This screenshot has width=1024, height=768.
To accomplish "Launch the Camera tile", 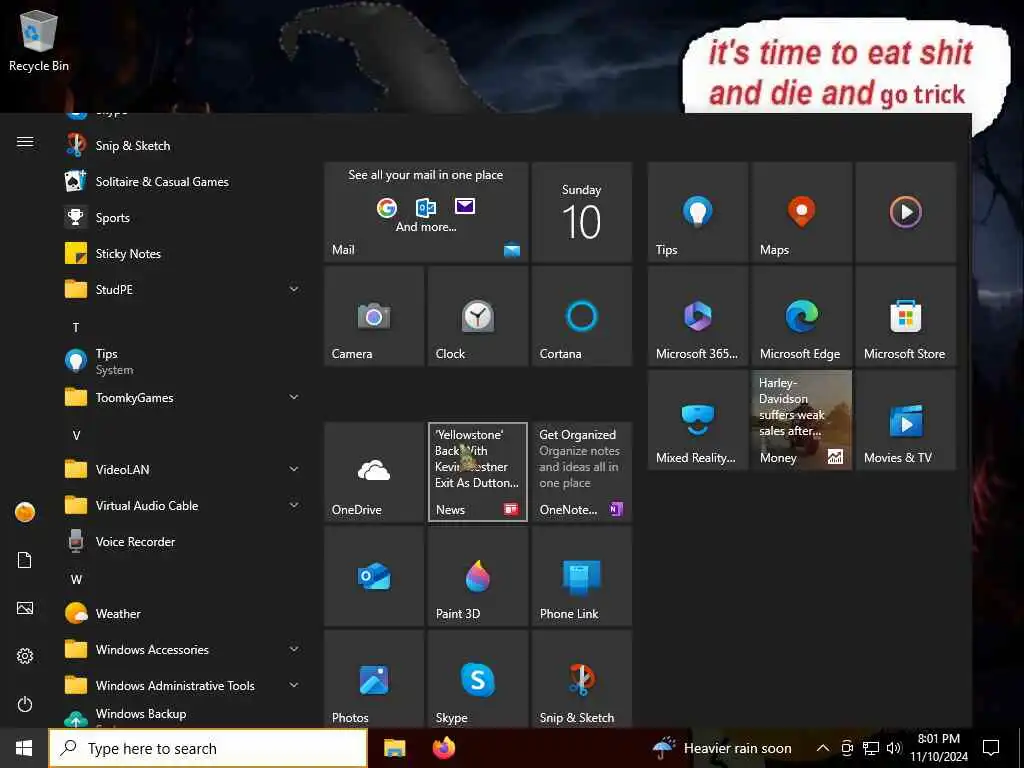I will click(x=374, y=316).
